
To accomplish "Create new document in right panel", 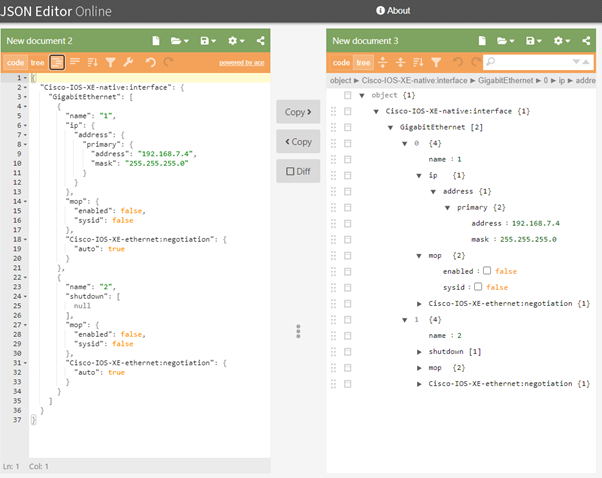I will [482, 41].
